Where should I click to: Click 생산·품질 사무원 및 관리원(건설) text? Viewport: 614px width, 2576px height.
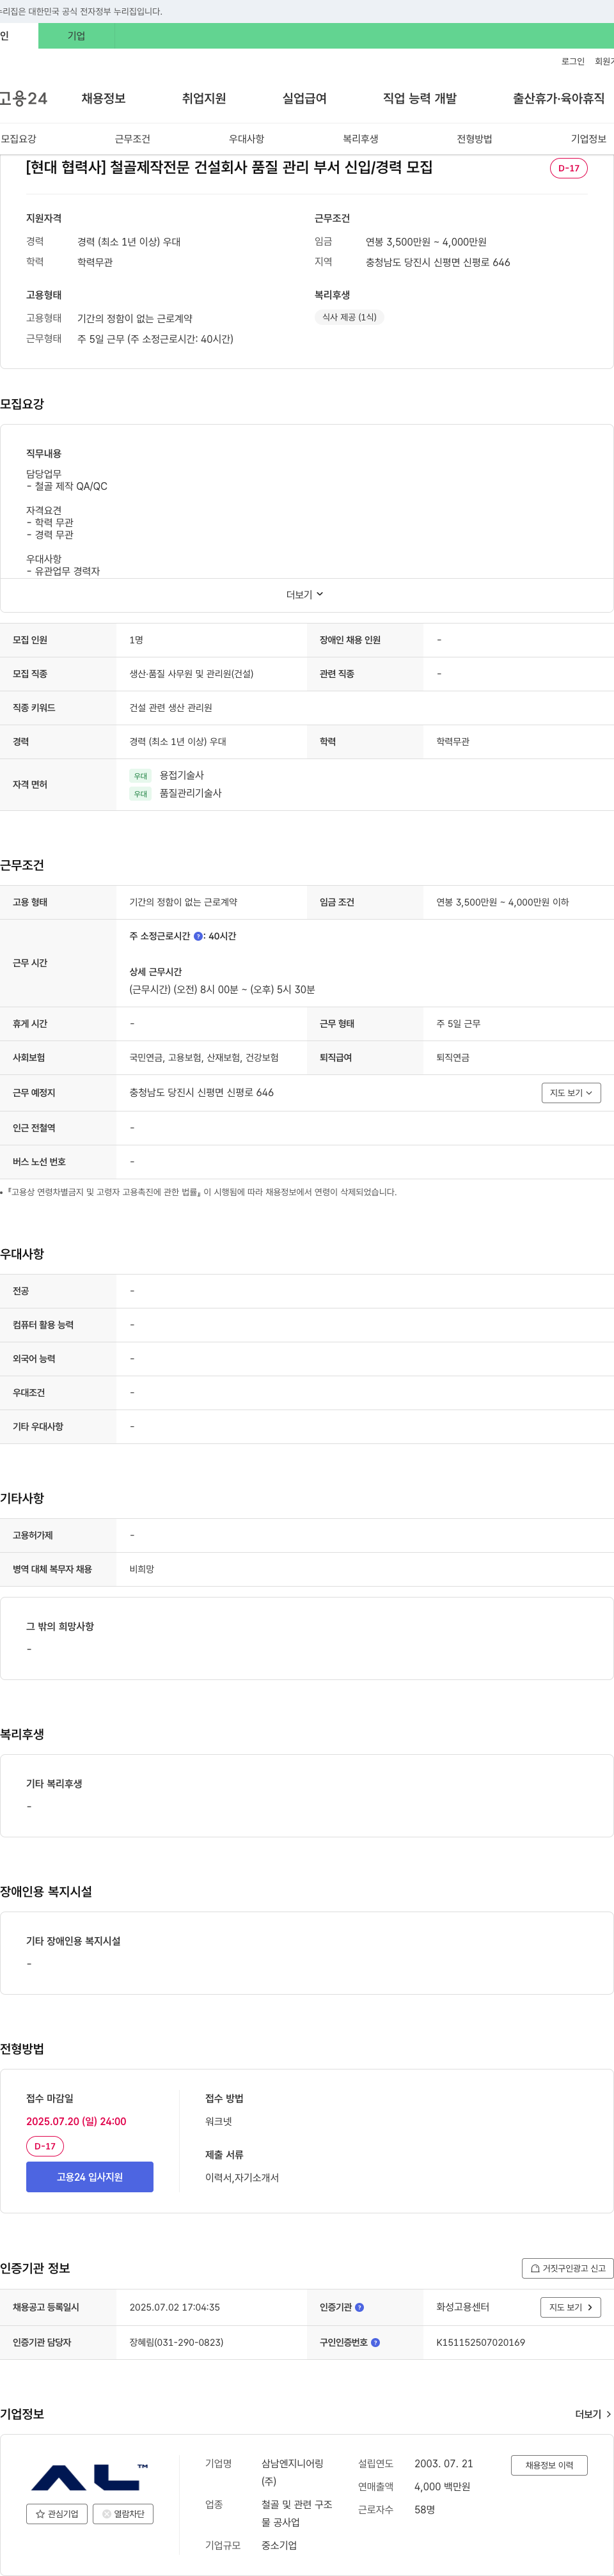coord(191,674)
